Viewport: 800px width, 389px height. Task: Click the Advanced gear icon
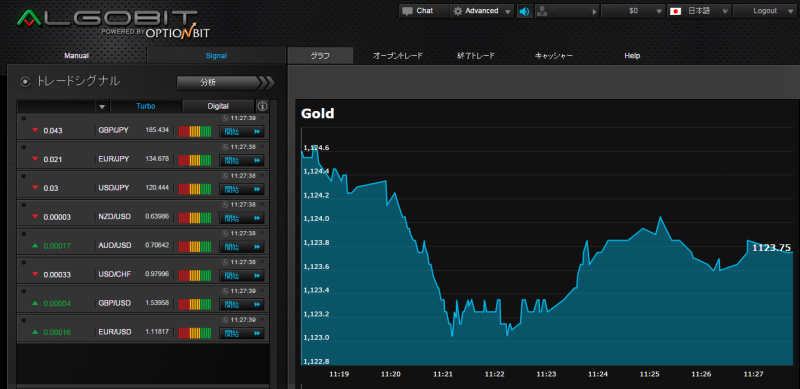[x=458, y=11]
